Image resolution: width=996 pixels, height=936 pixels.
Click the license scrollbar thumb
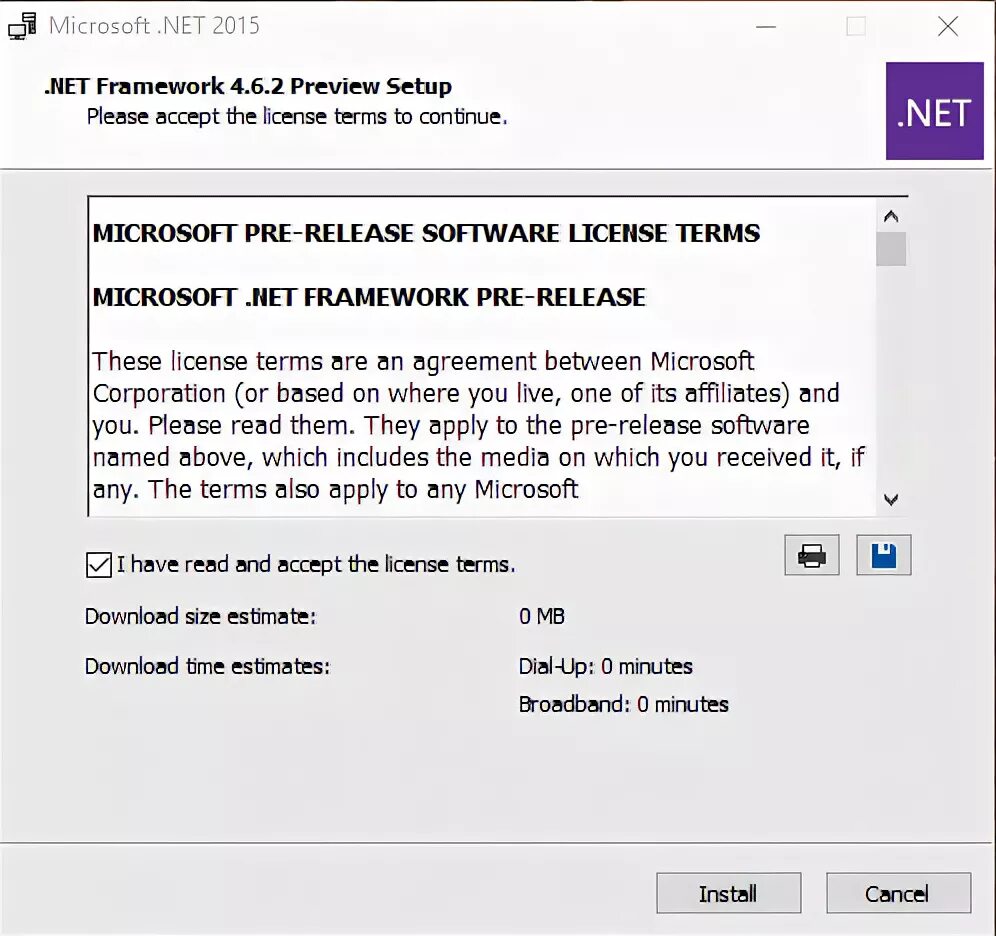click(891, 248)
